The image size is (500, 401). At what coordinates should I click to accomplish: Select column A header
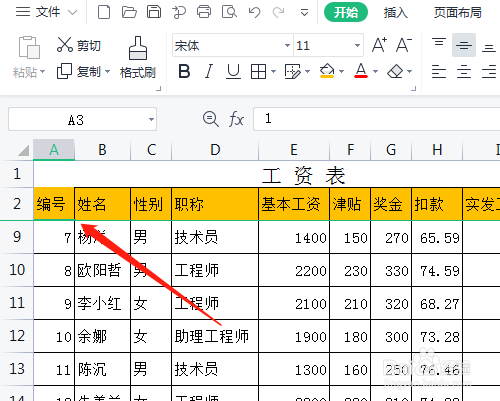54,150
